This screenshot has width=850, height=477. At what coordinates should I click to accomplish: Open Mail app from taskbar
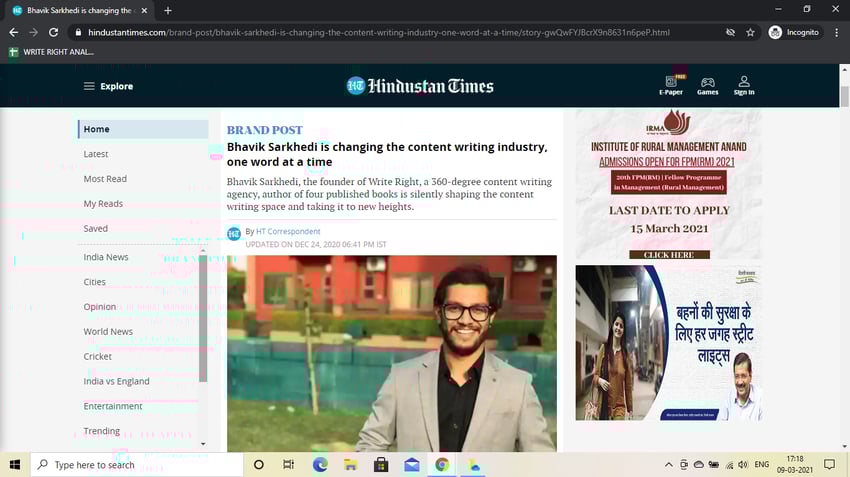(x=411, y=465)
